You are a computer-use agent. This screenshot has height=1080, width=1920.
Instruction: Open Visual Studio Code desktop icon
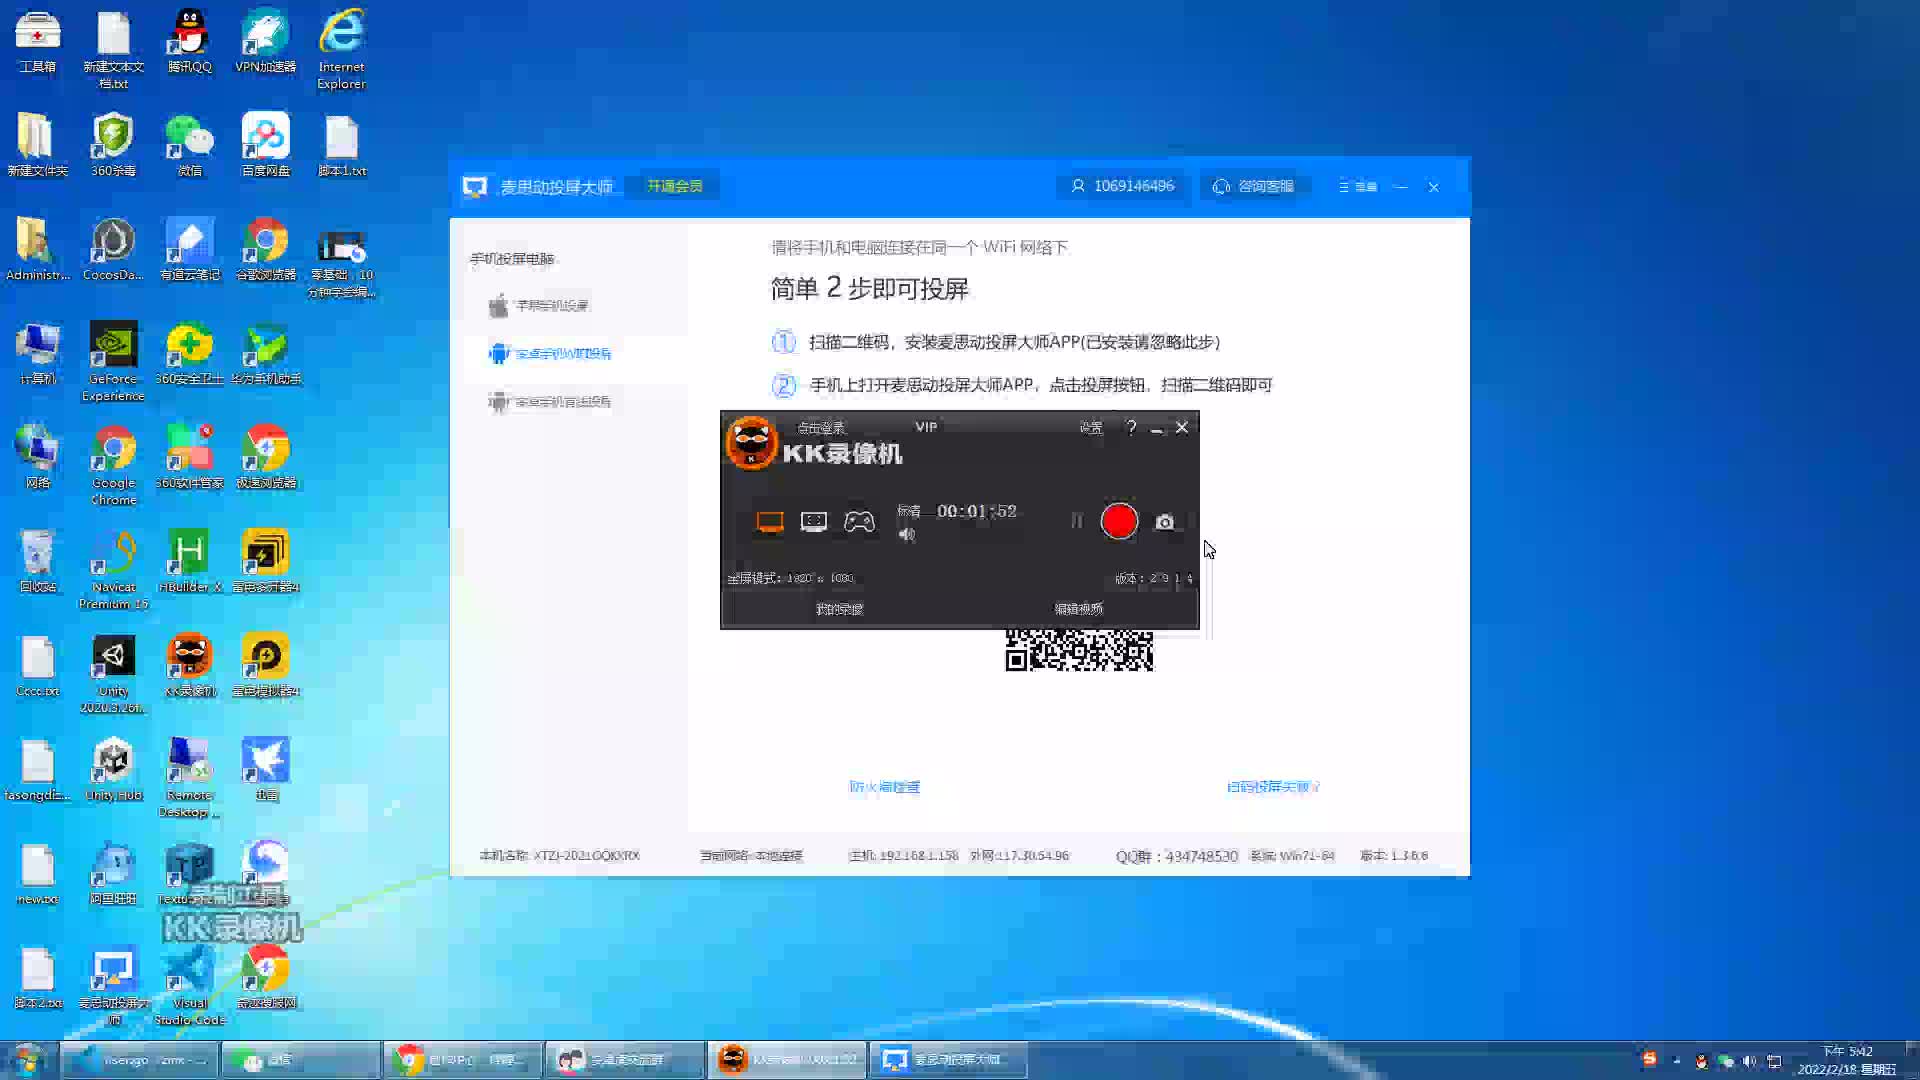[x=189, y=986]
